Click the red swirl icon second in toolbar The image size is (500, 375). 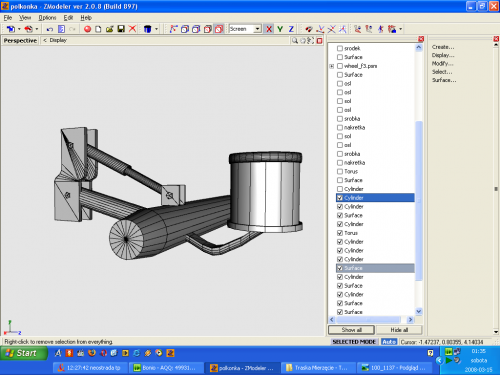point(29,29)
